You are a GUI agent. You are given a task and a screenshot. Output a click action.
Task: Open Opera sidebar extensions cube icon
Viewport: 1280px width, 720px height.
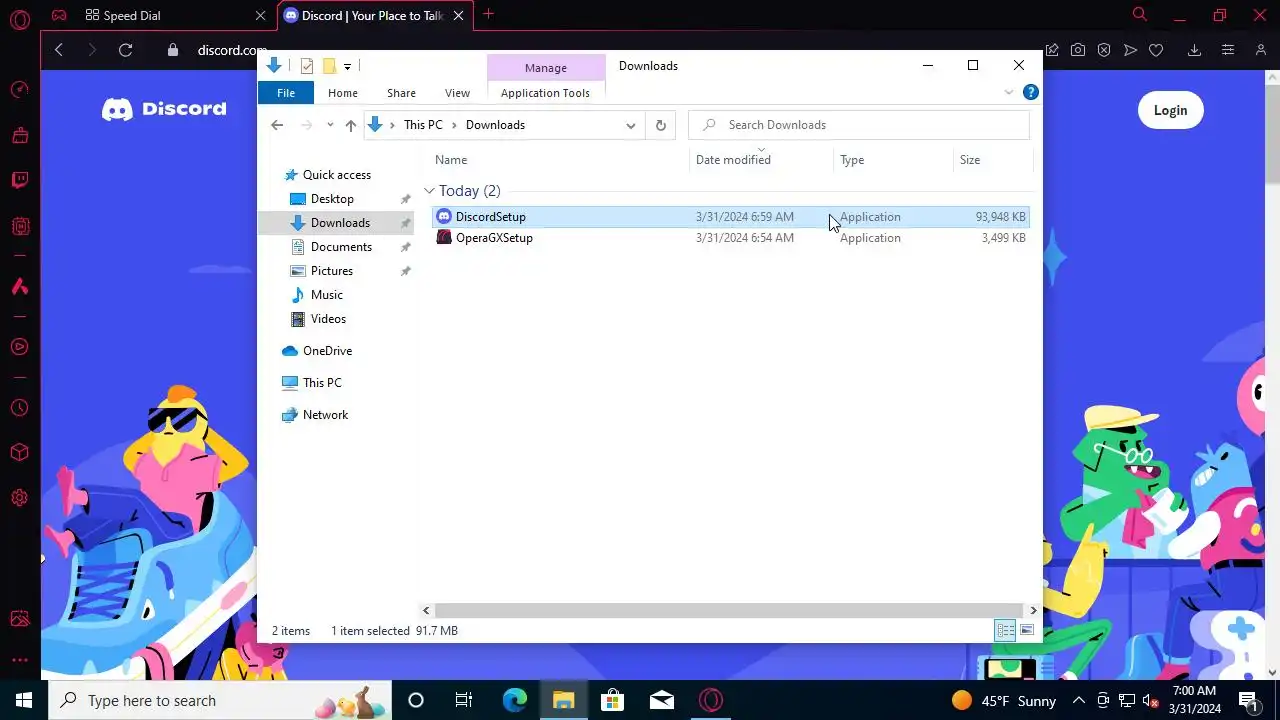click(20, 453)
